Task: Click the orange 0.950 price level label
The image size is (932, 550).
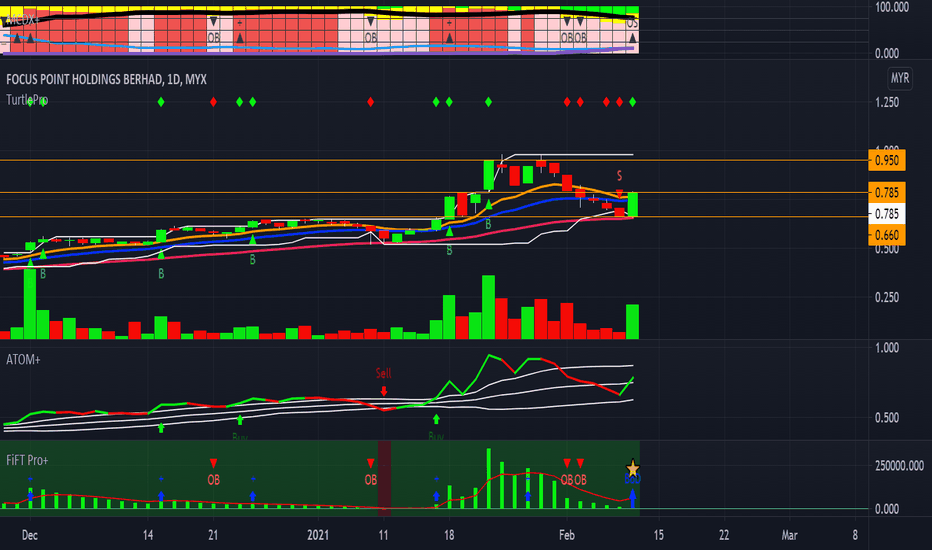Action: (886, 161)
